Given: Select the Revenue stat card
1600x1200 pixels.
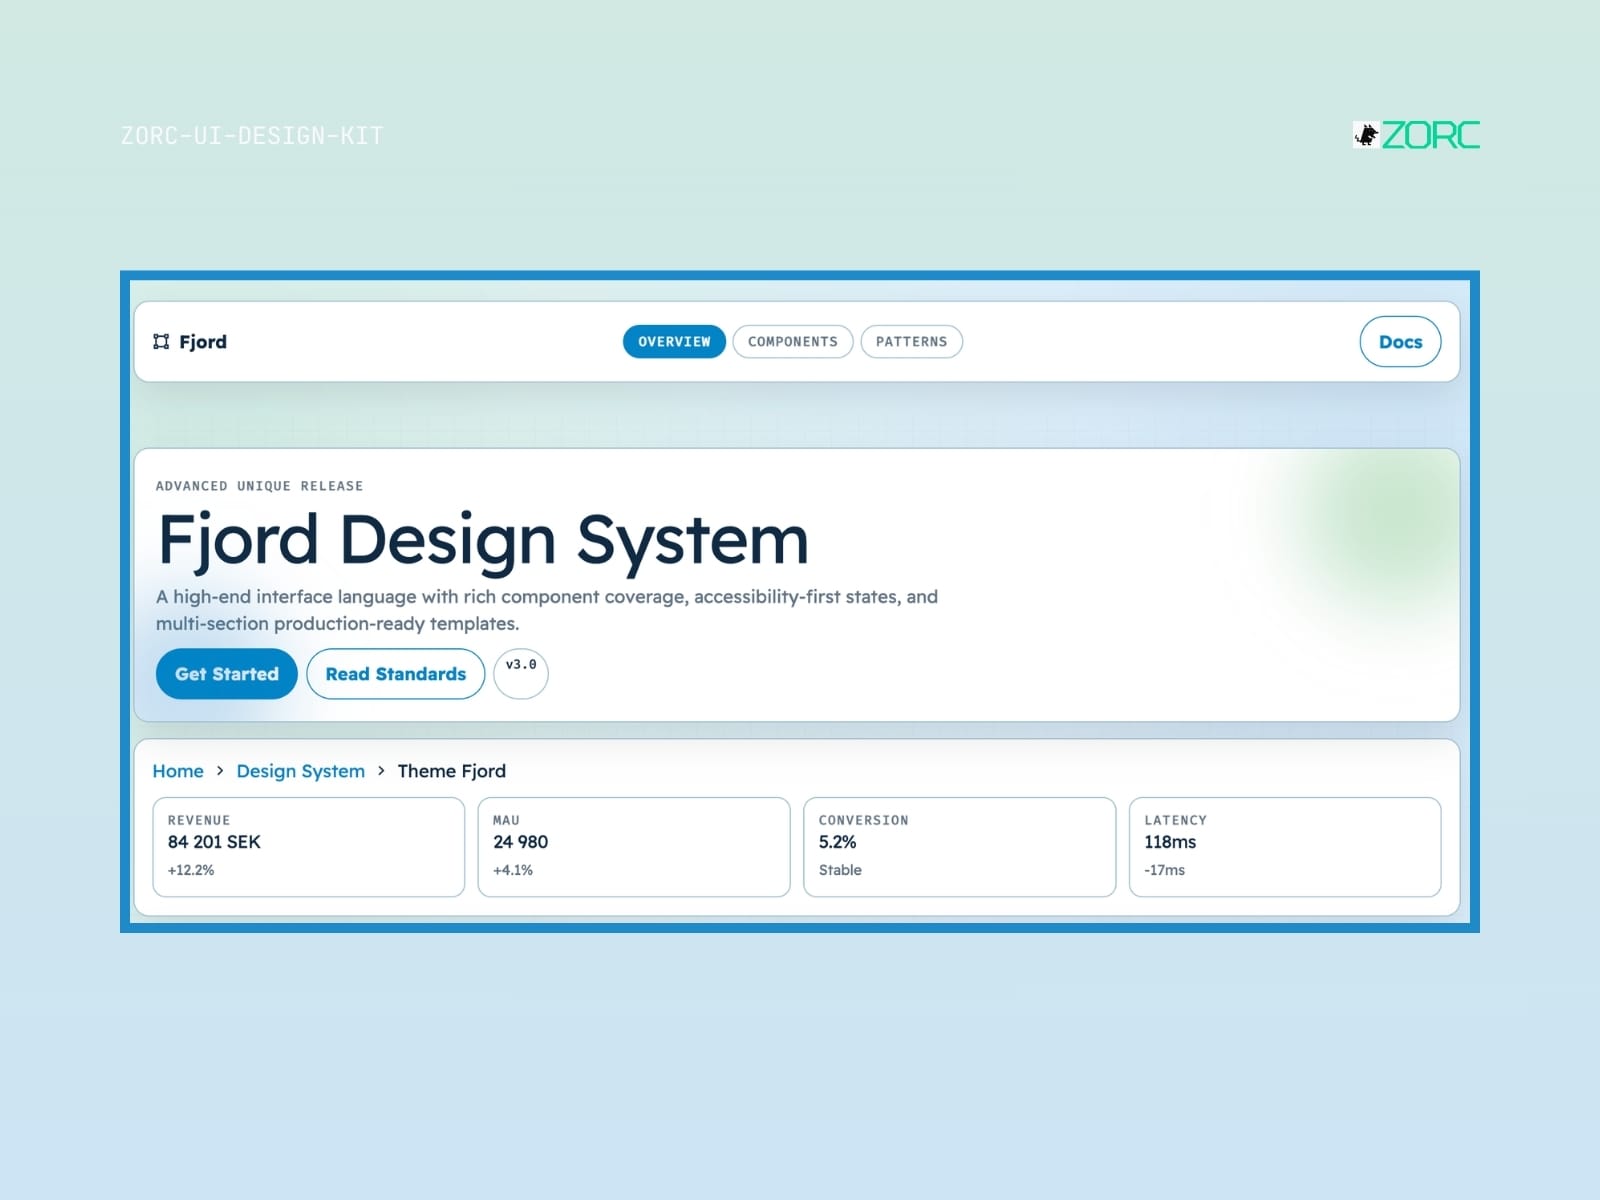Looking at the screenshot, I should (309, 847).
